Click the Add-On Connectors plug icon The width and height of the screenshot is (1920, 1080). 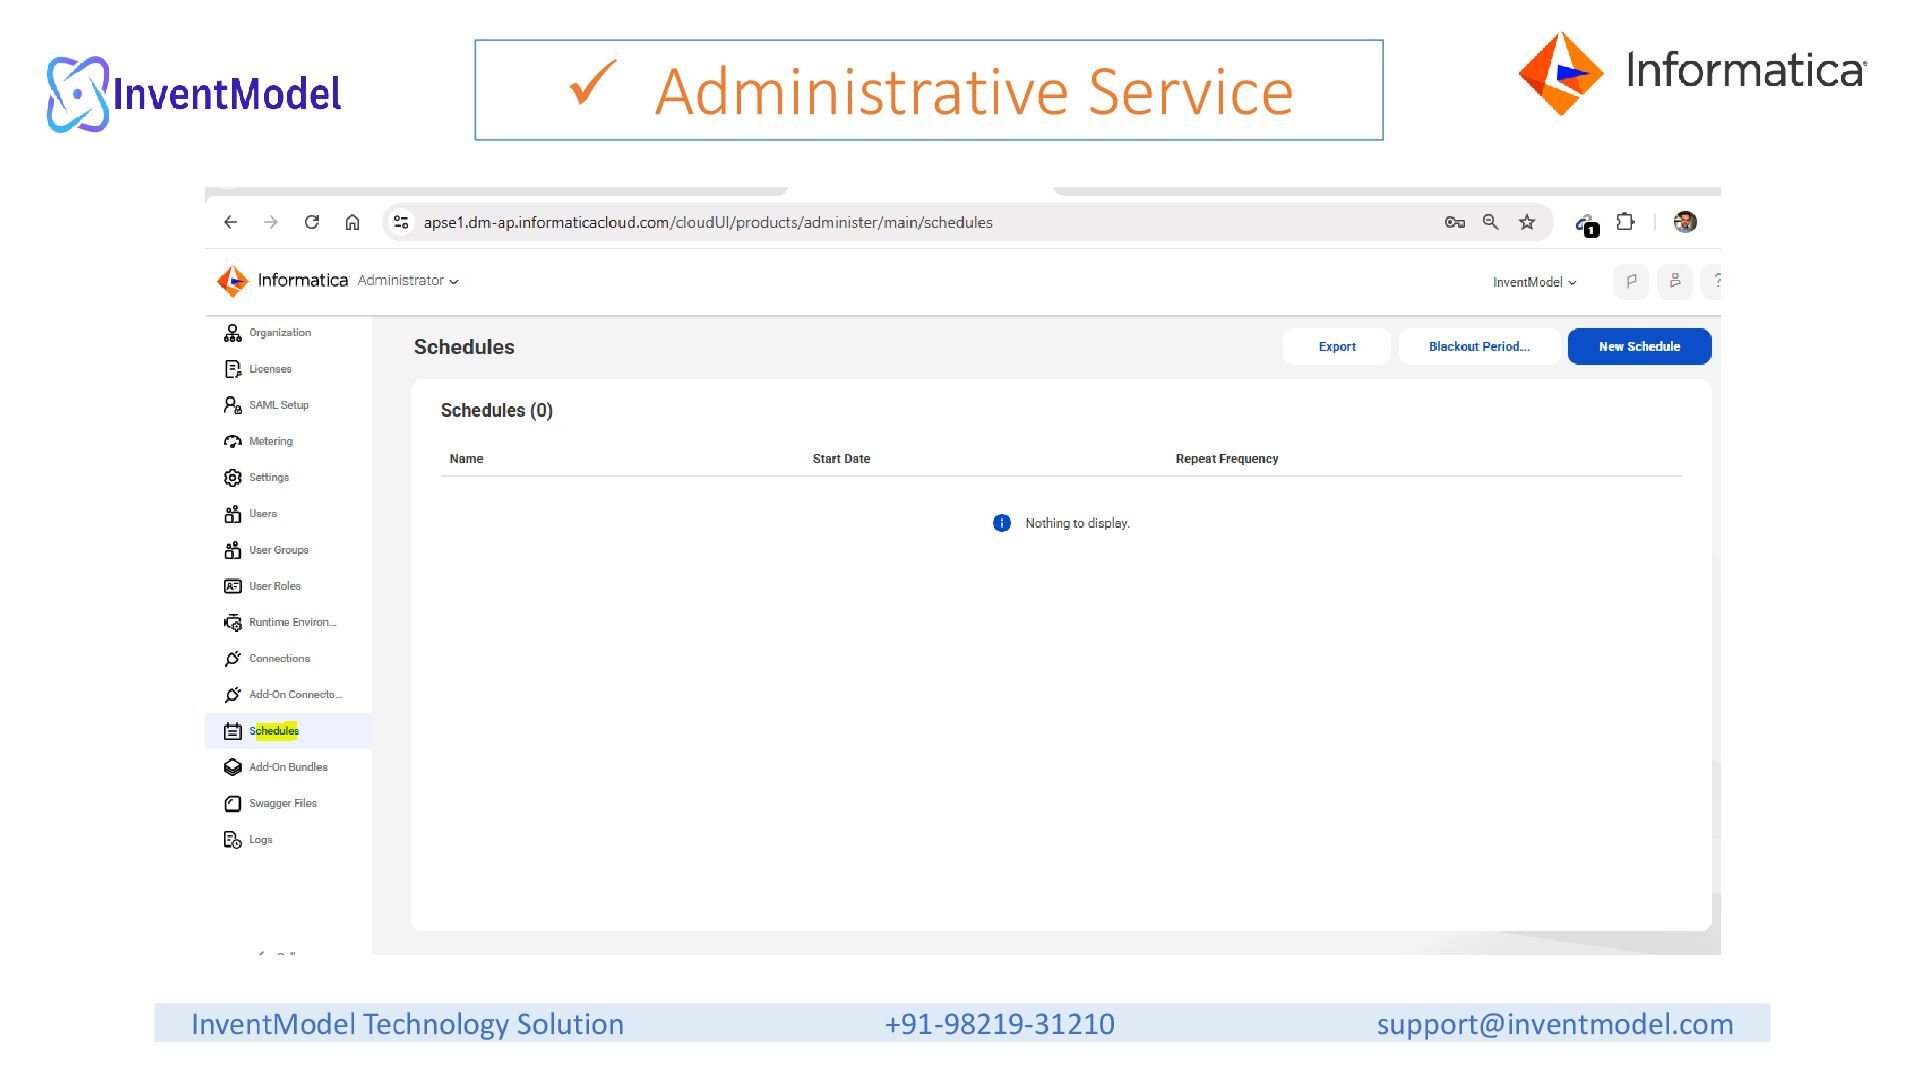coord(233,694)
